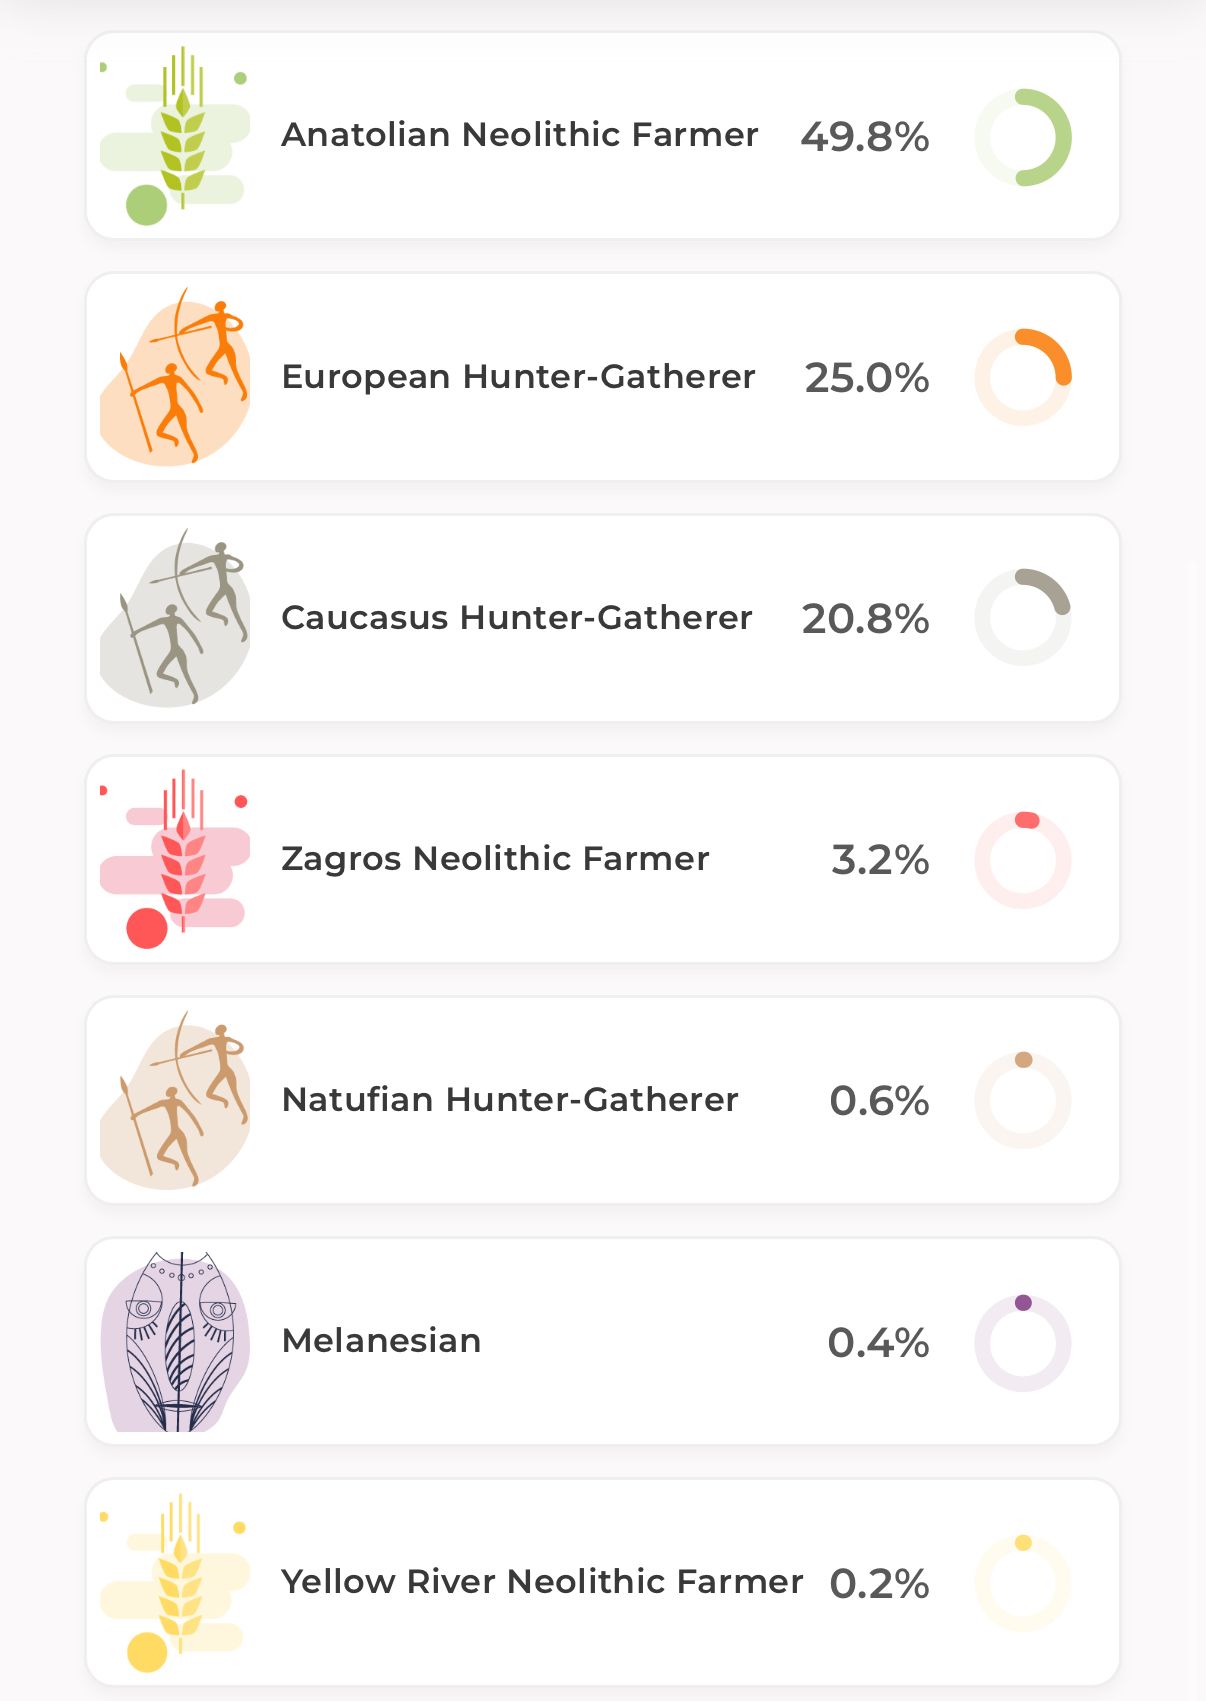This screenshot has width=1206, height=1701.
Task: Click the orange 25.0% donut ring
Action: tap(1023, 377)
